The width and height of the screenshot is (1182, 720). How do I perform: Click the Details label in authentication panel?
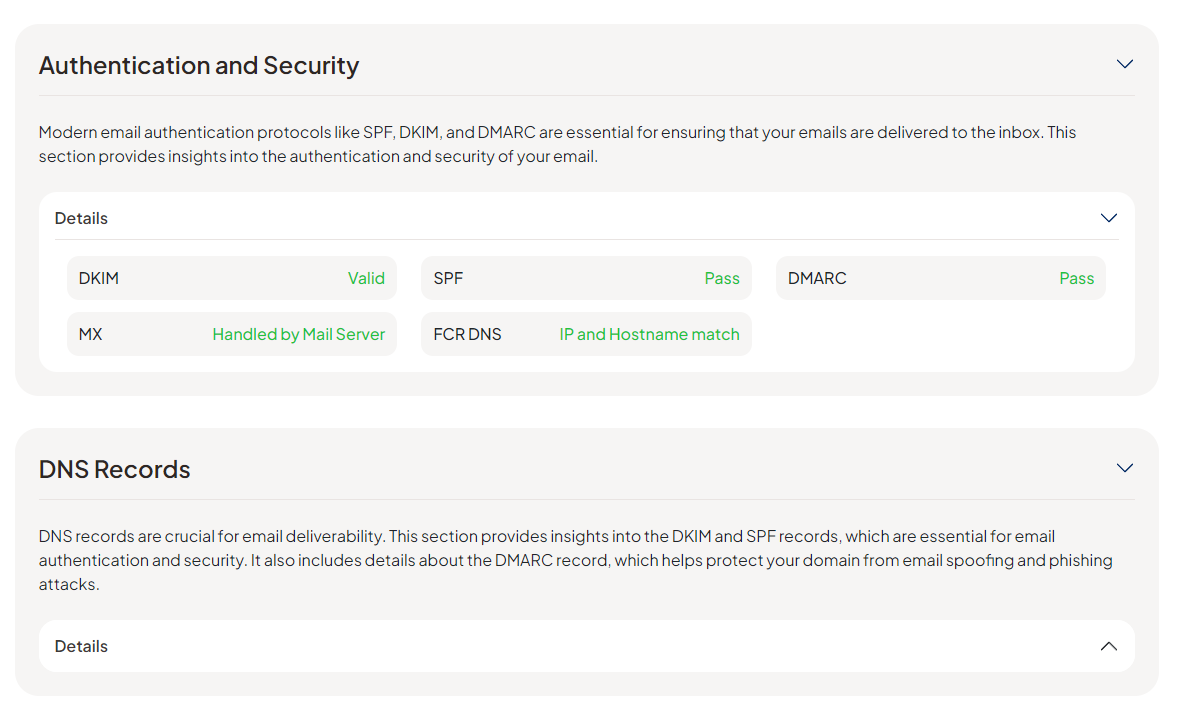click(x=81, y=218)
